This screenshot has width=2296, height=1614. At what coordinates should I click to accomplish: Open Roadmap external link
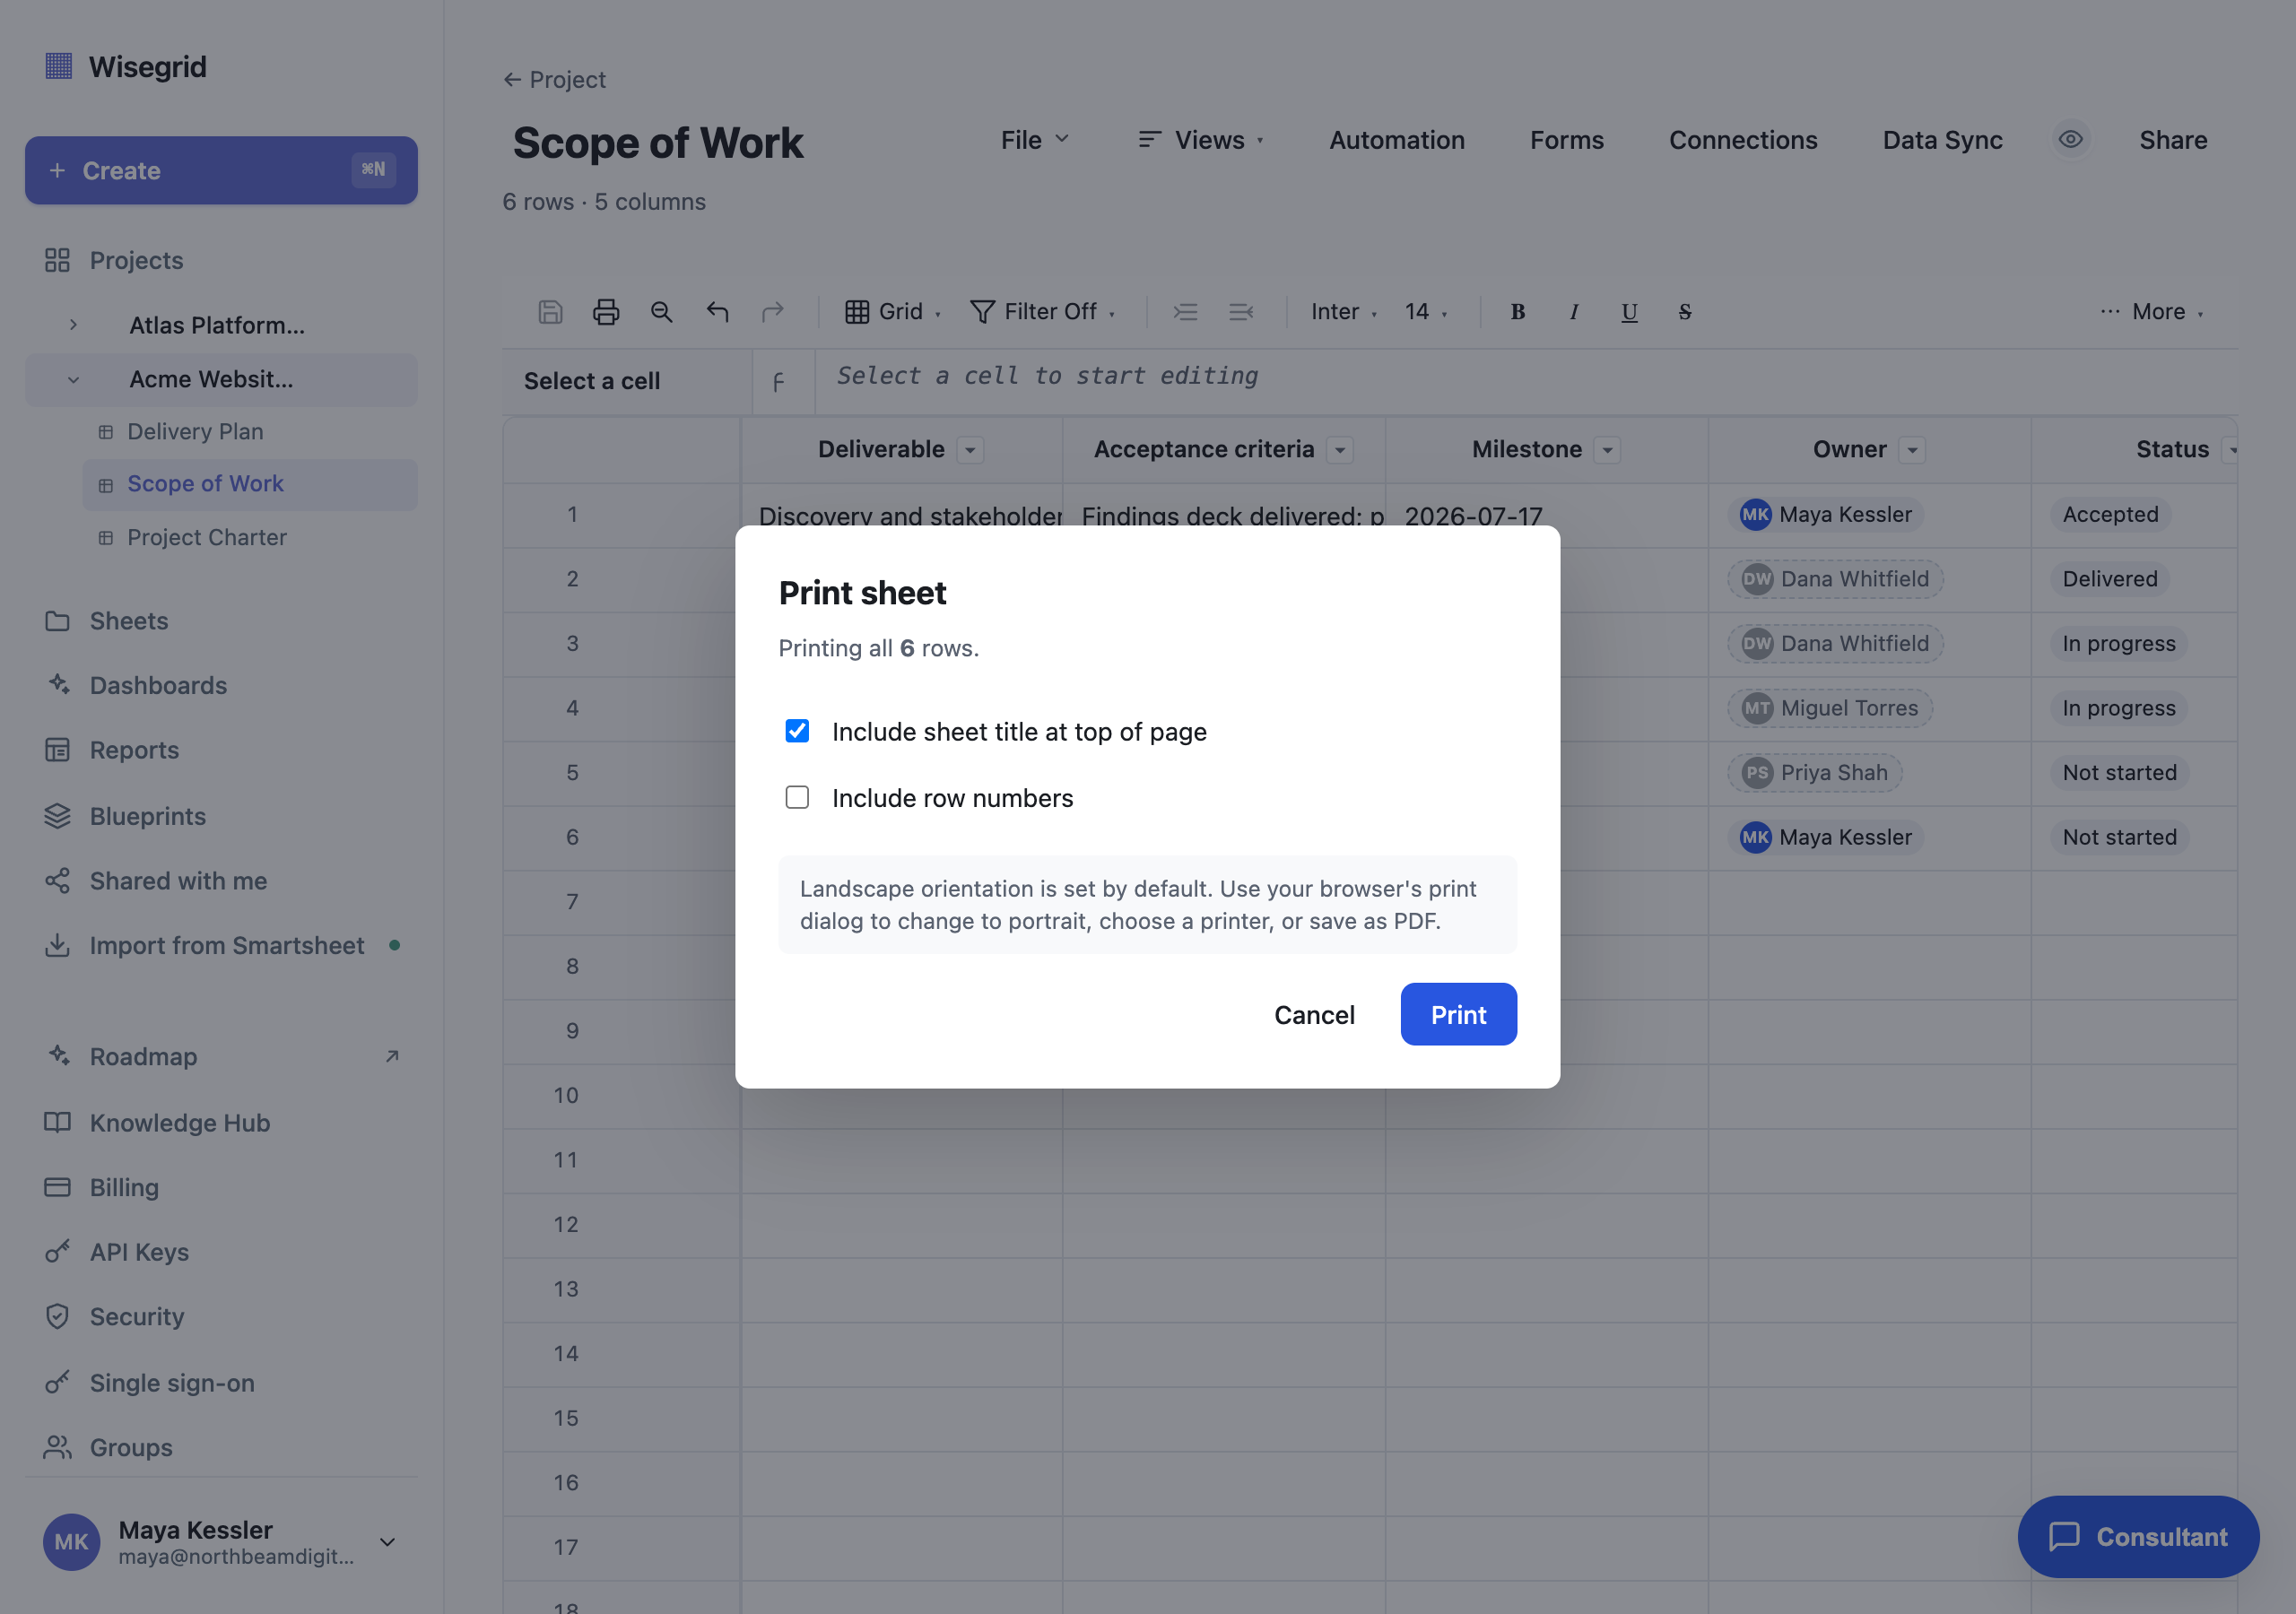click(221, 1056)
